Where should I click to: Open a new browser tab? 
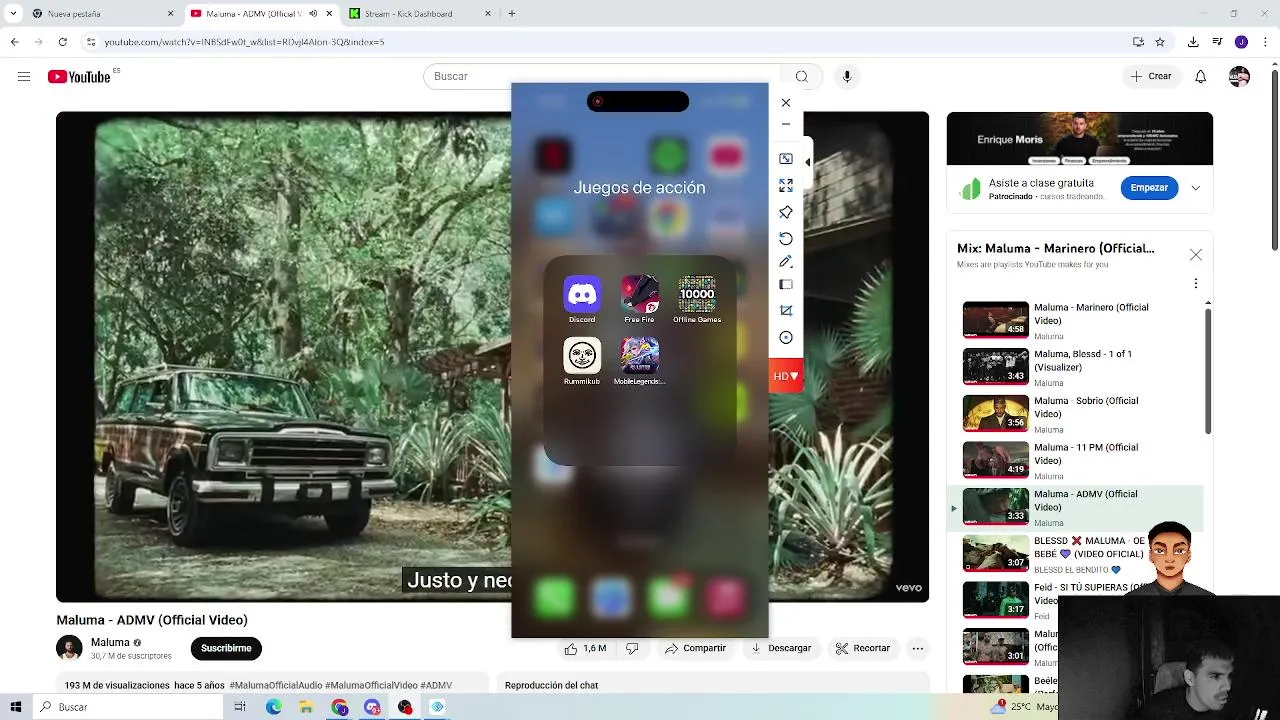512,14
